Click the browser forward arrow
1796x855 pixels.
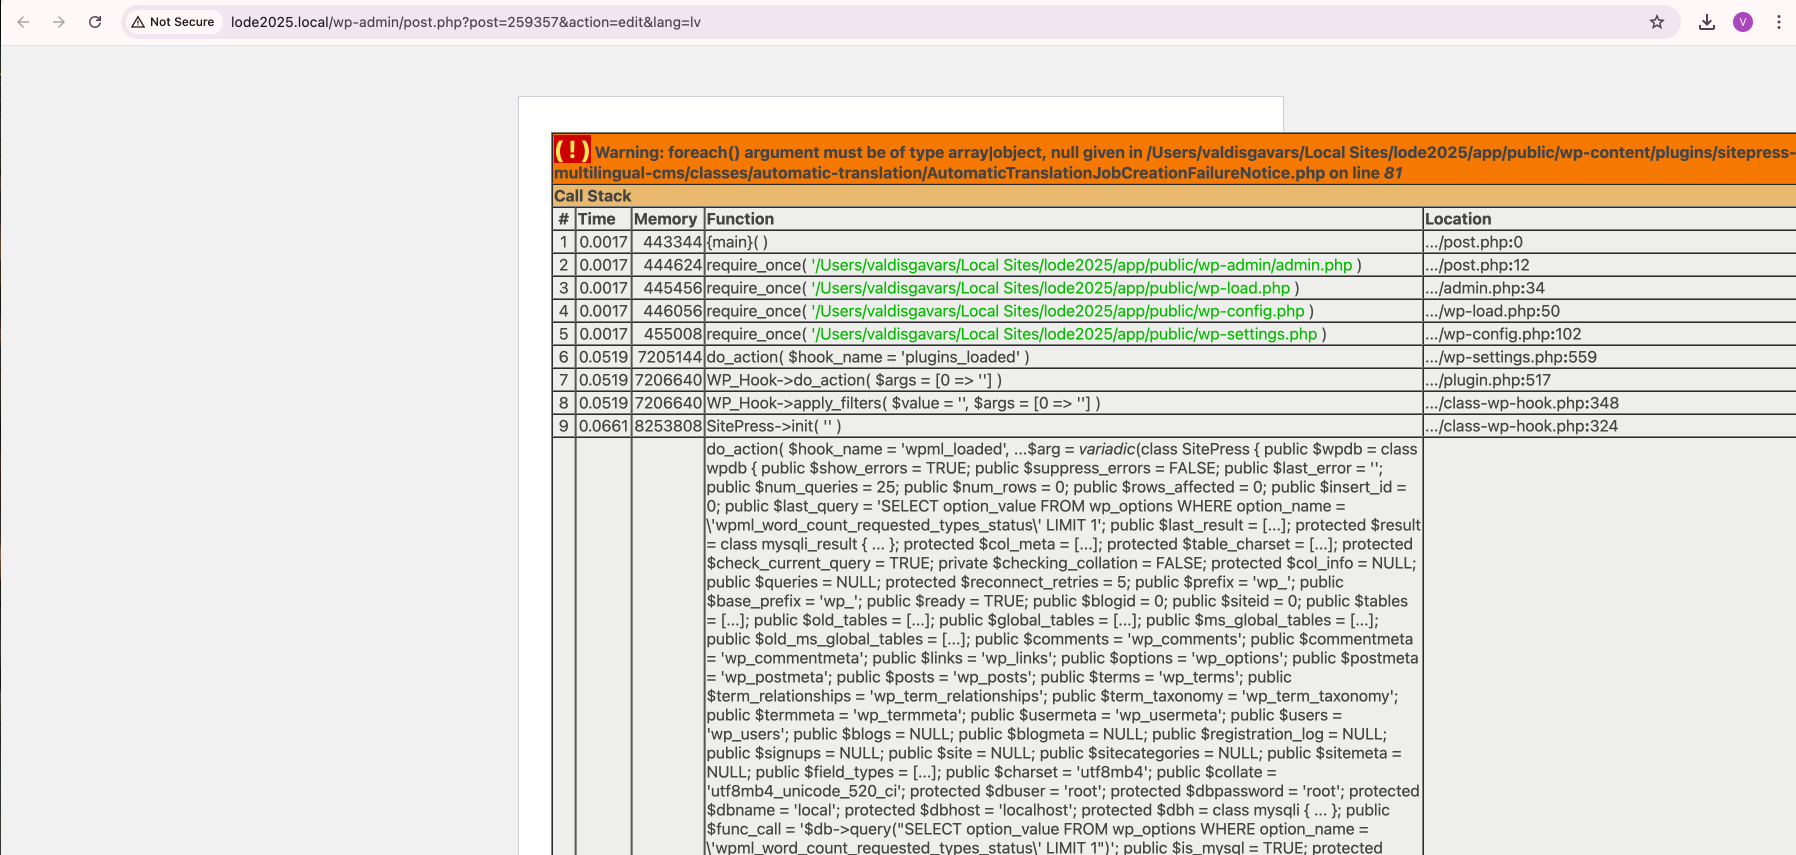59,22
